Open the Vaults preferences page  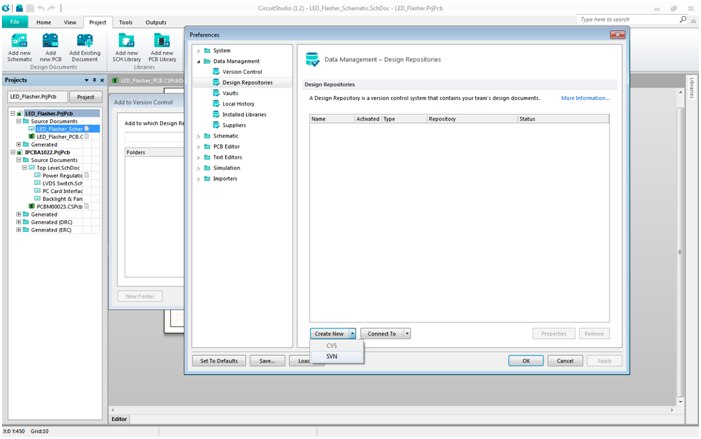[x=231, y=93]
